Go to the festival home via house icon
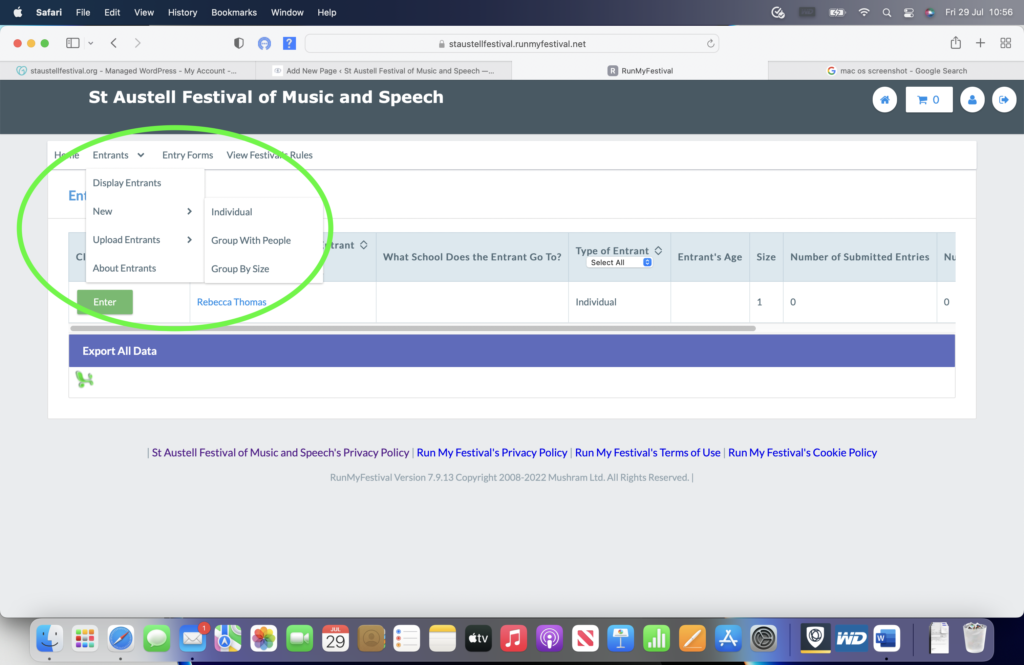The height and width of the screenshot is (665, 1024). tap(884, 100)
